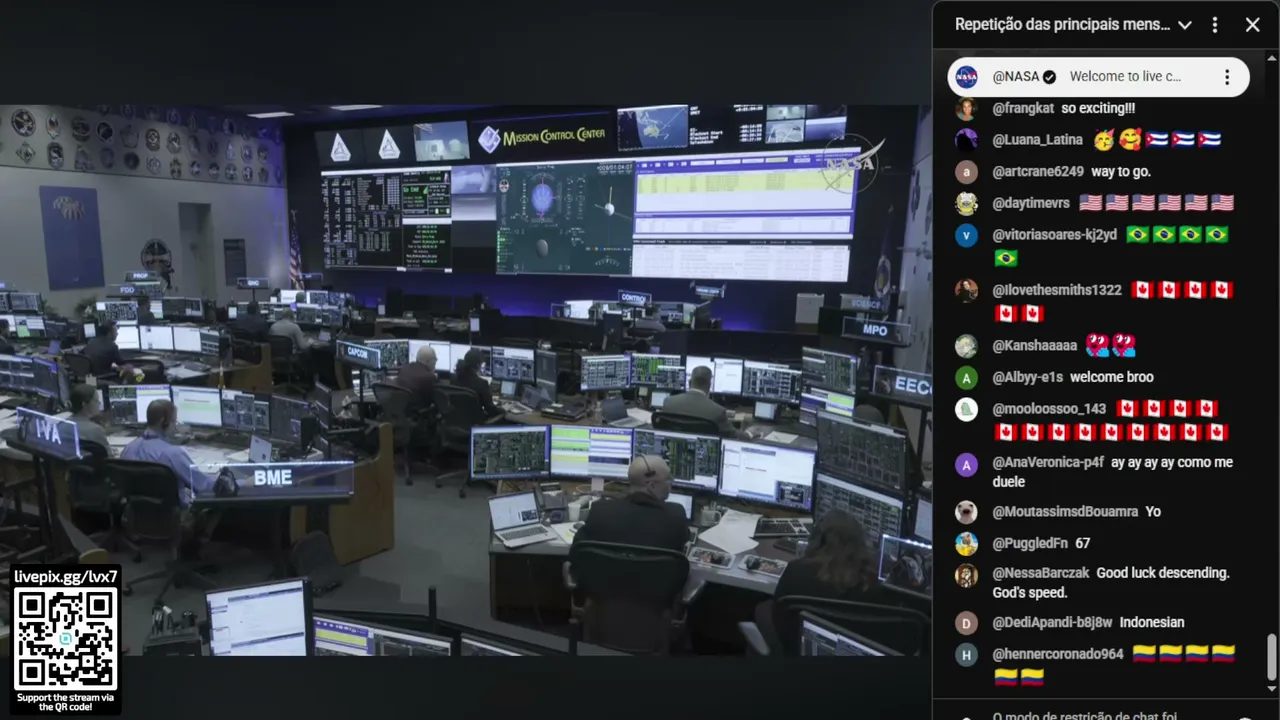The width and height of the screenshot is (1280, 720).
Task: Click the 'Good luck descending. God's speed.' message
Action: (1111, 583)
